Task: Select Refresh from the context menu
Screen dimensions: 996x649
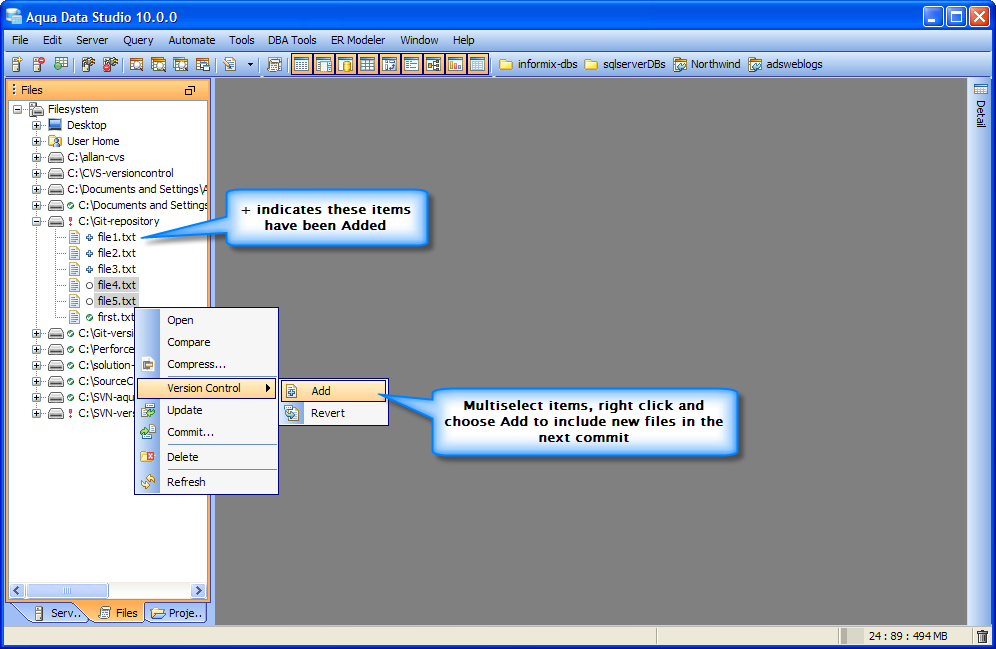Action: (206, 482)
